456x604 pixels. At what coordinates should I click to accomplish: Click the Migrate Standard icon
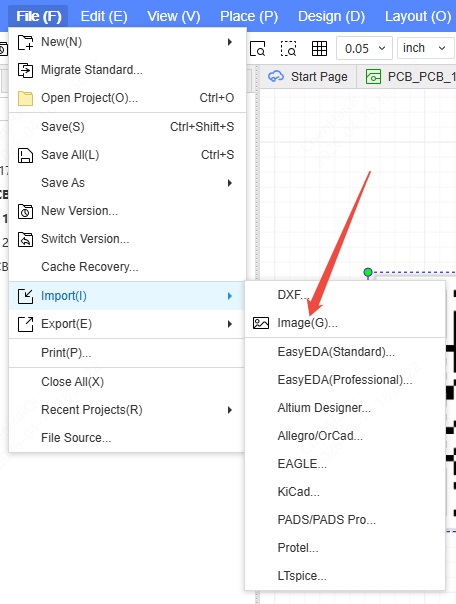tap(25, 70)
